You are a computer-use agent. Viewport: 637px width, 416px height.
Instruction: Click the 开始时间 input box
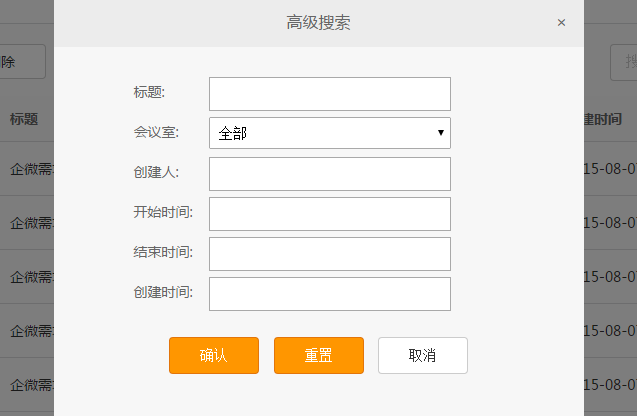pyautogui.click(x=330, y=214)
